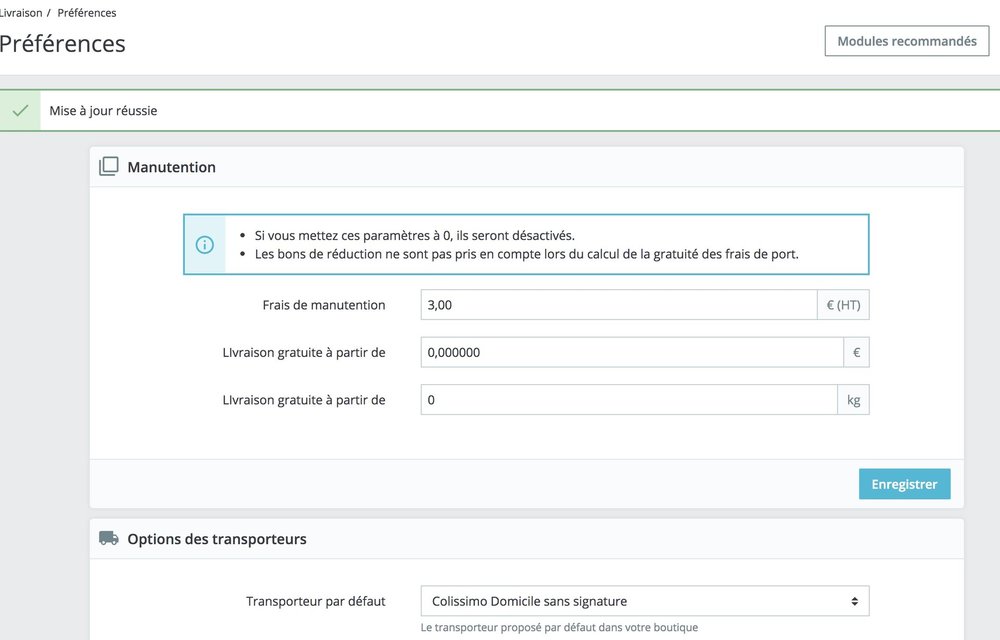Edit free shipping price threshold field
1000x640 pixels.
tap(632, 352)
